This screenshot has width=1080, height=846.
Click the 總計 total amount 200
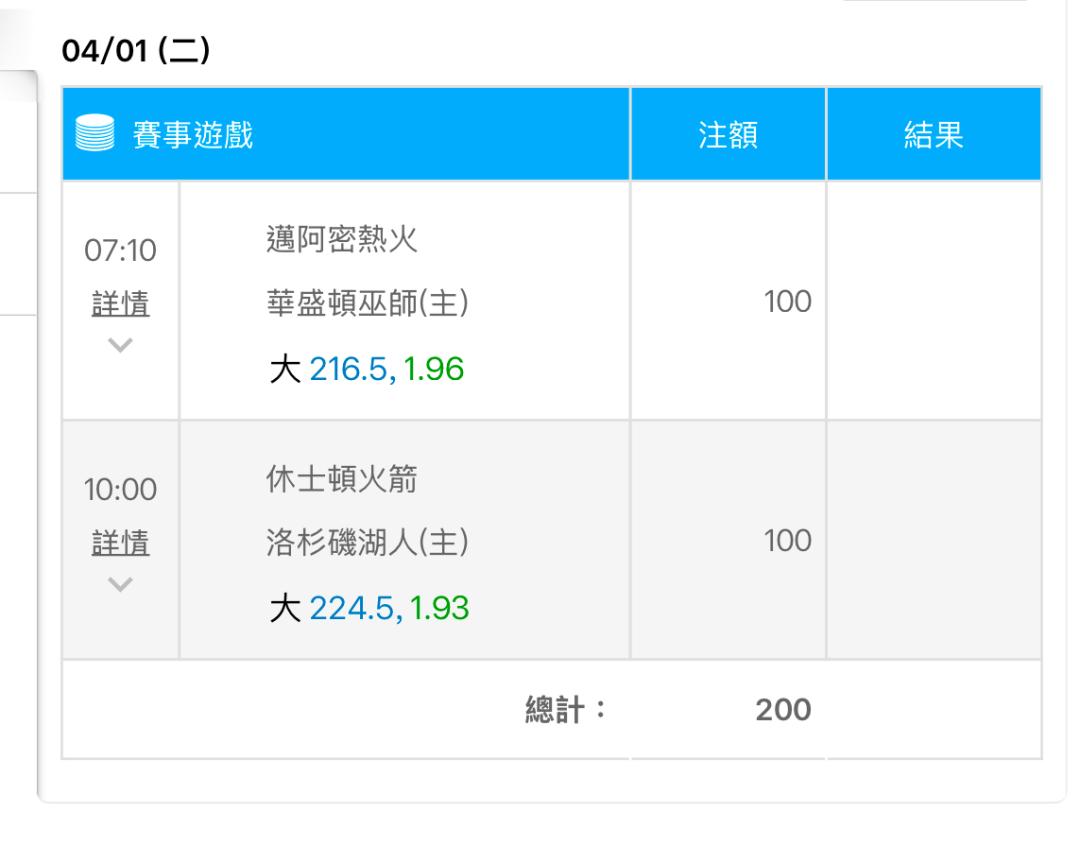coord(783,710)
